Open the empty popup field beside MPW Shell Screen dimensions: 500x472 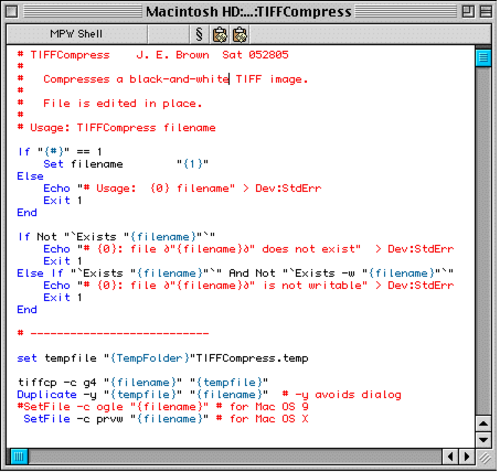tap(169, 34)
